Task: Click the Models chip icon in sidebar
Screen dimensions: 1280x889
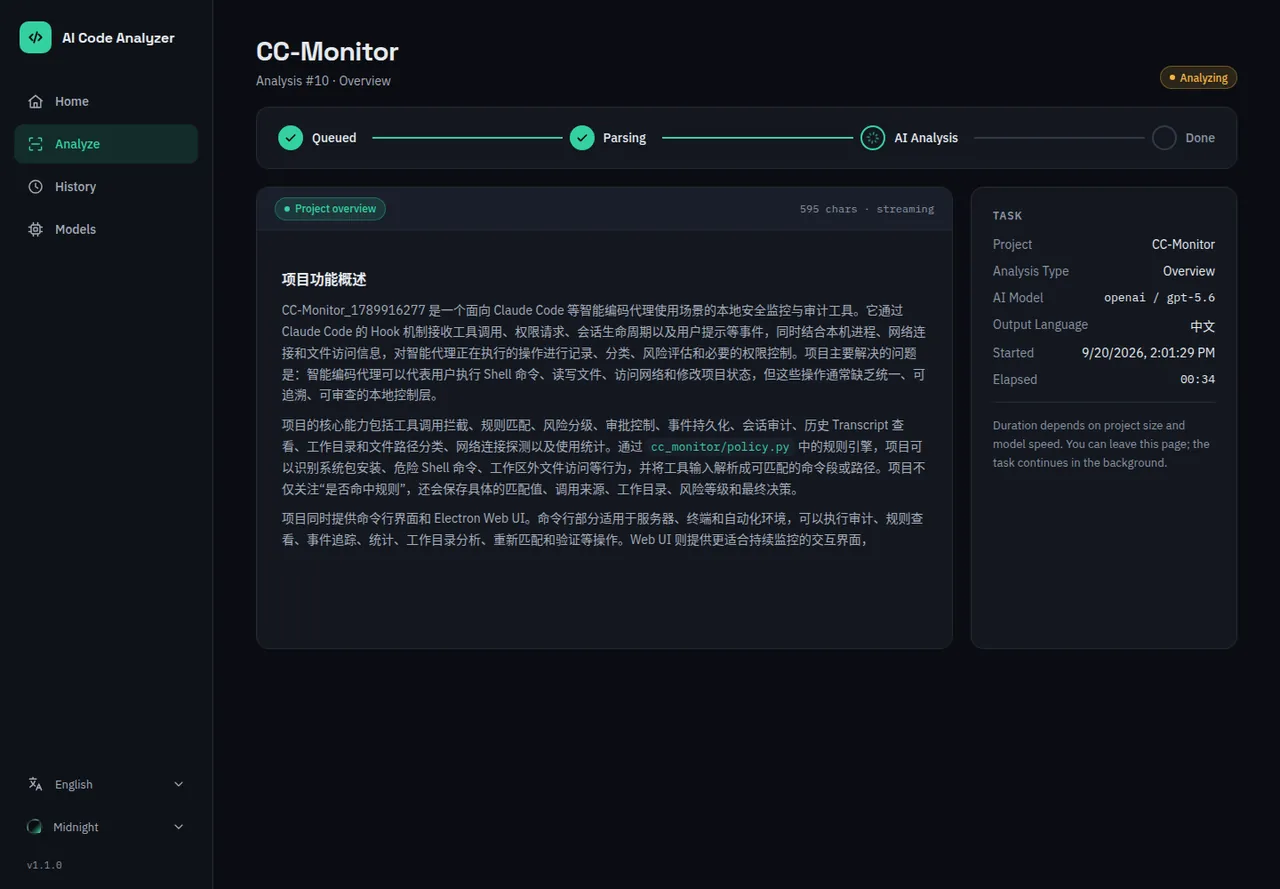Action: click(36, 229)
